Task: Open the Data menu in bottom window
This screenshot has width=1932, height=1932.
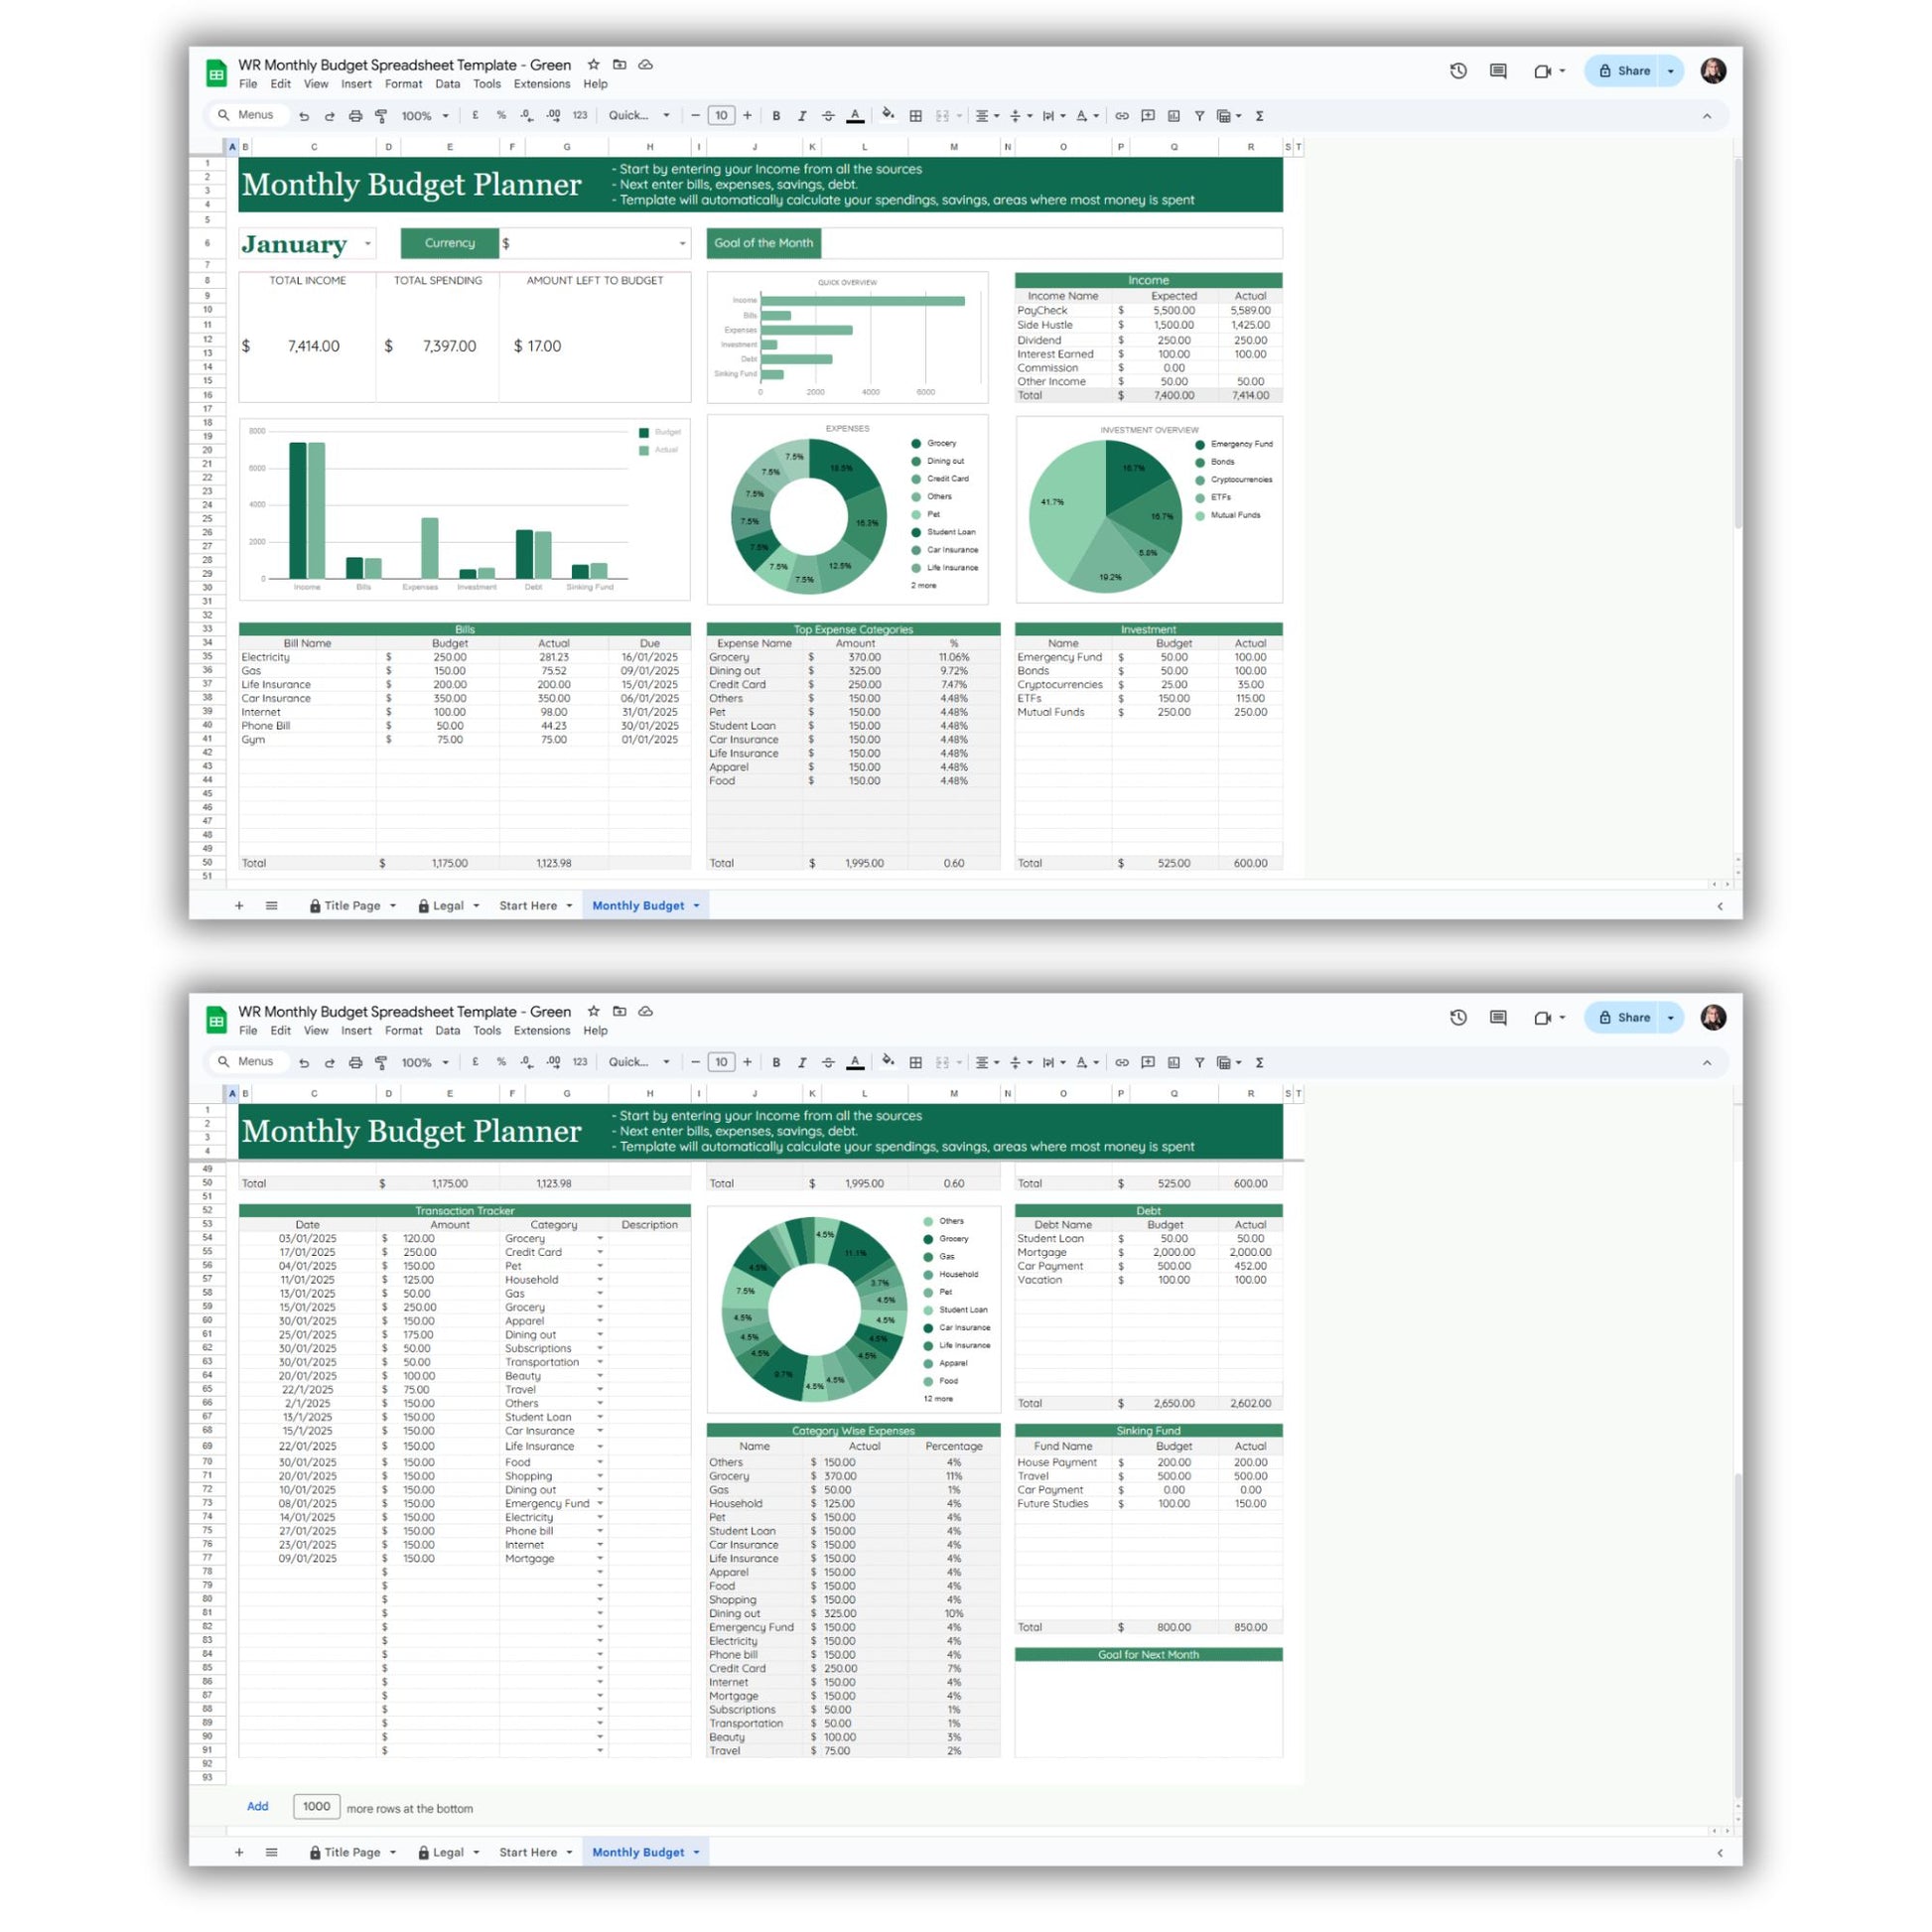Action: (448, 1031)
